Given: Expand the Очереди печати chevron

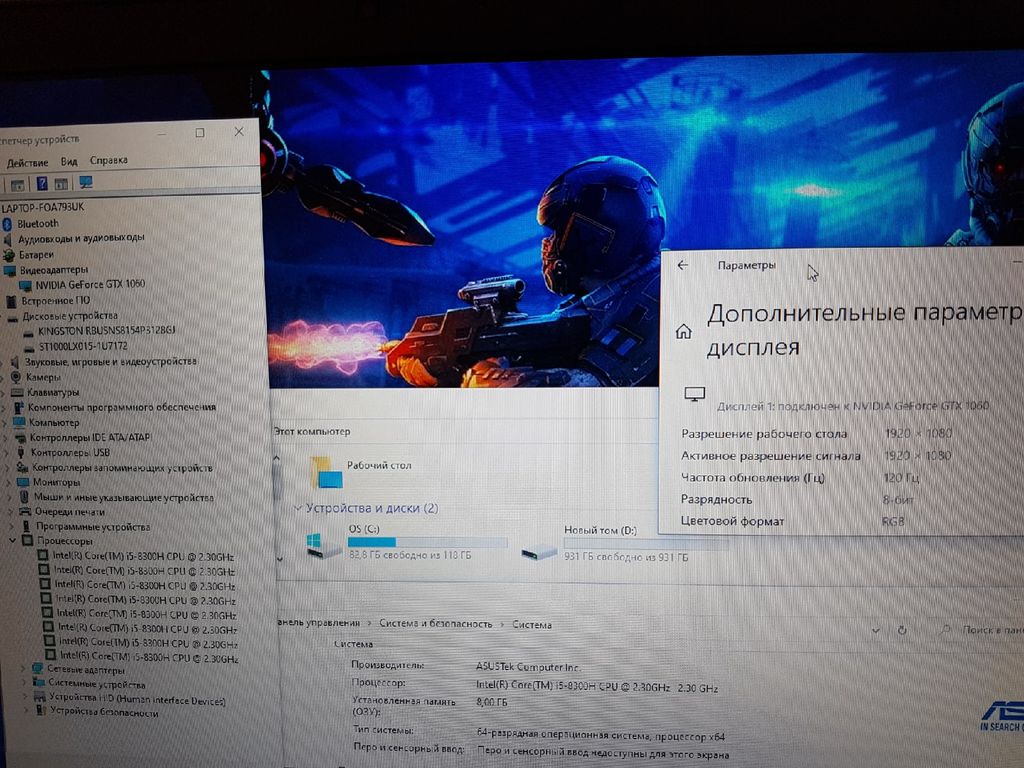Looking at the screenshot, I should click(10, 512).
